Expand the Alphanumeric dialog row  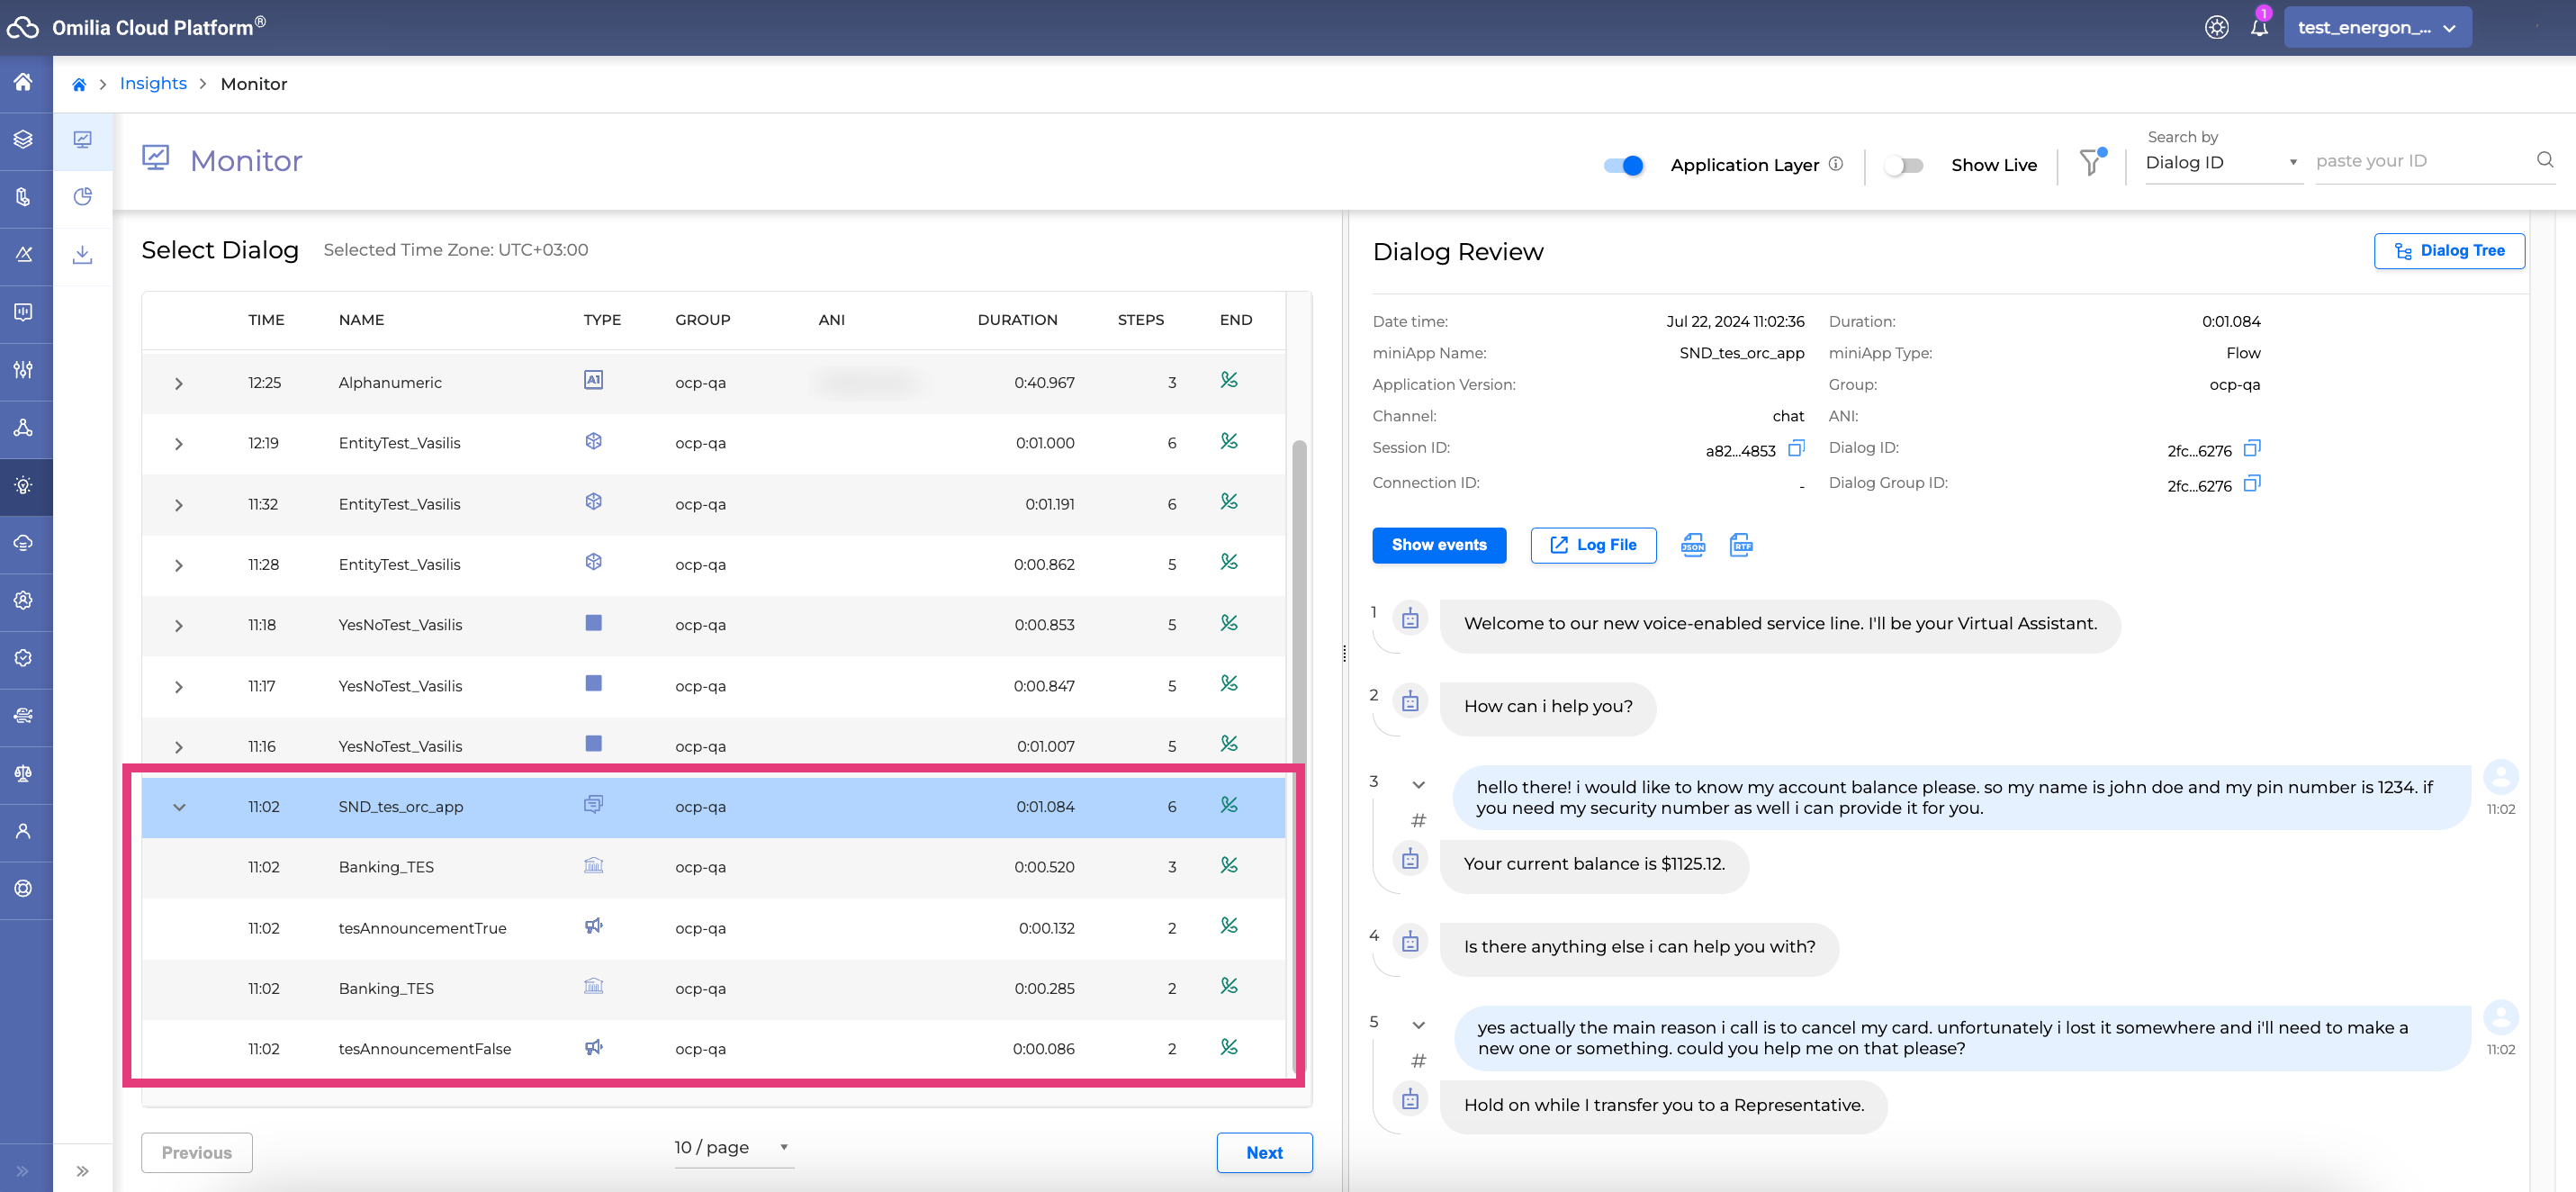point(179,383)
